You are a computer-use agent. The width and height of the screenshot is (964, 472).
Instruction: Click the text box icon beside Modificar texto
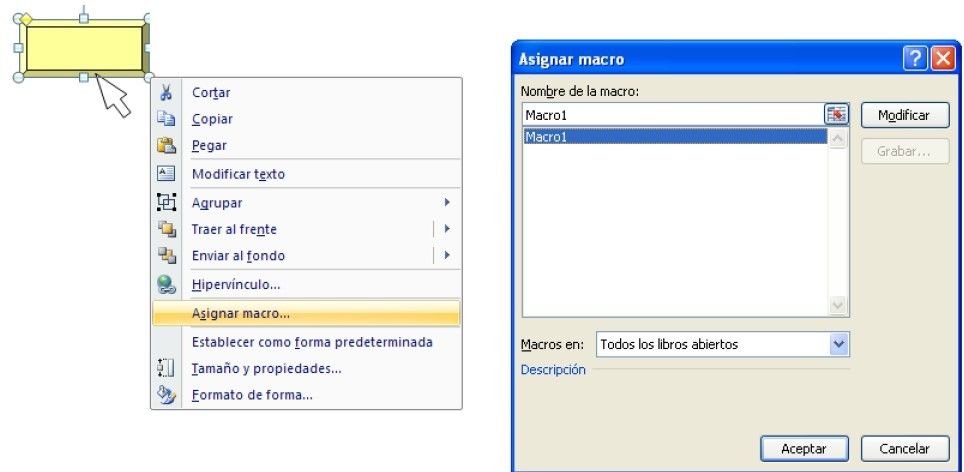(166, 173)
